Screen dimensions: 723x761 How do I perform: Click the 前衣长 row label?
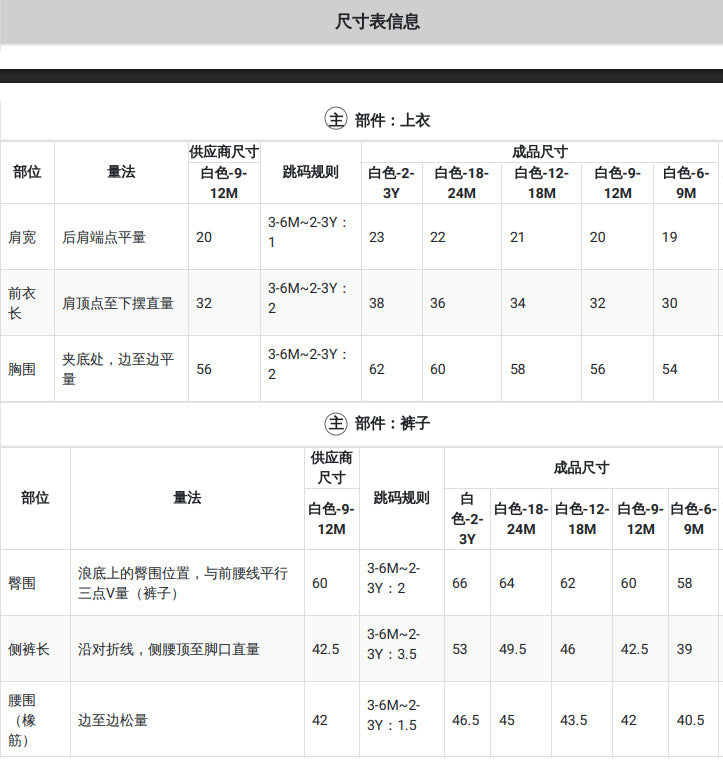coord(21,303)
